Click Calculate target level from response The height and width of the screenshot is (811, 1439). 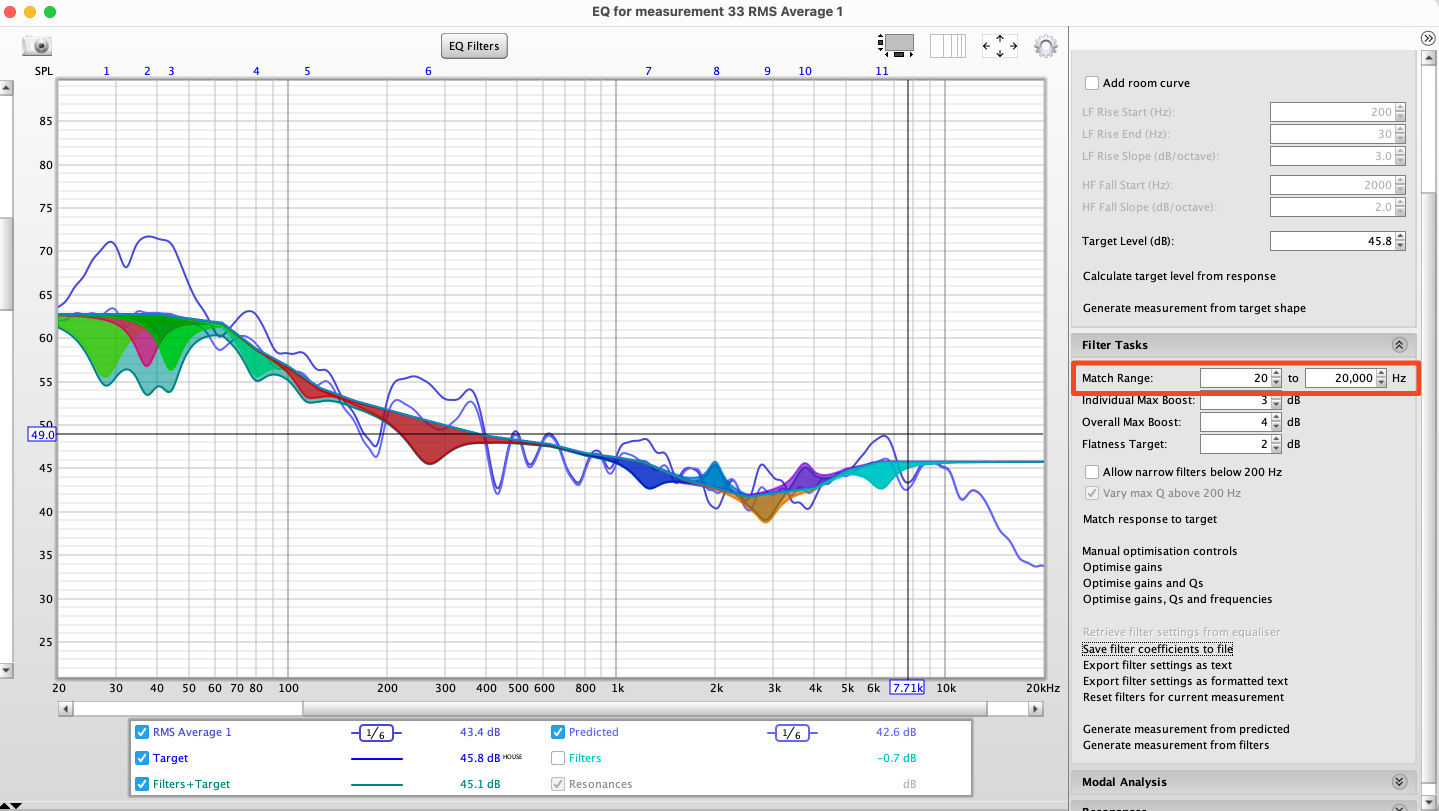tap(1179, 276)
